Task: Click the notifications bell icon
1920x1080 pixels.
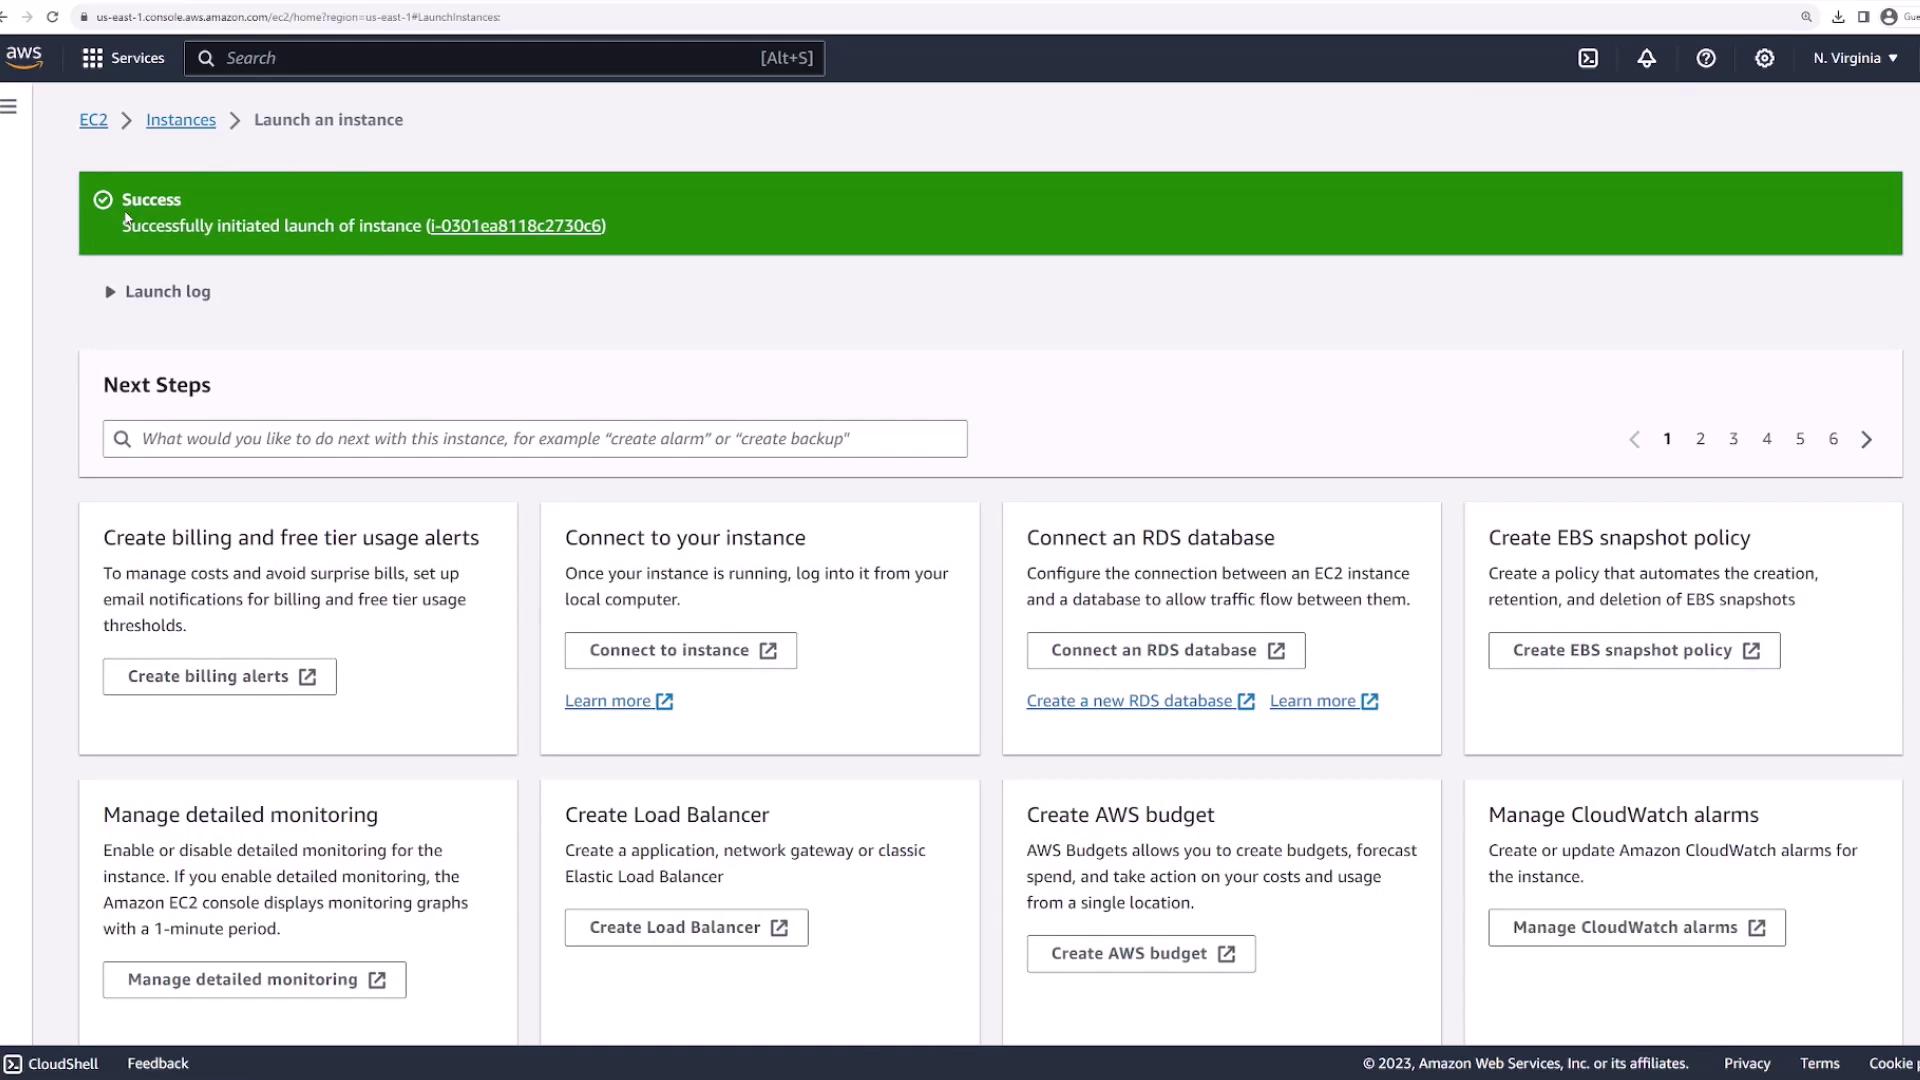Action: (x=1646, y=58)
